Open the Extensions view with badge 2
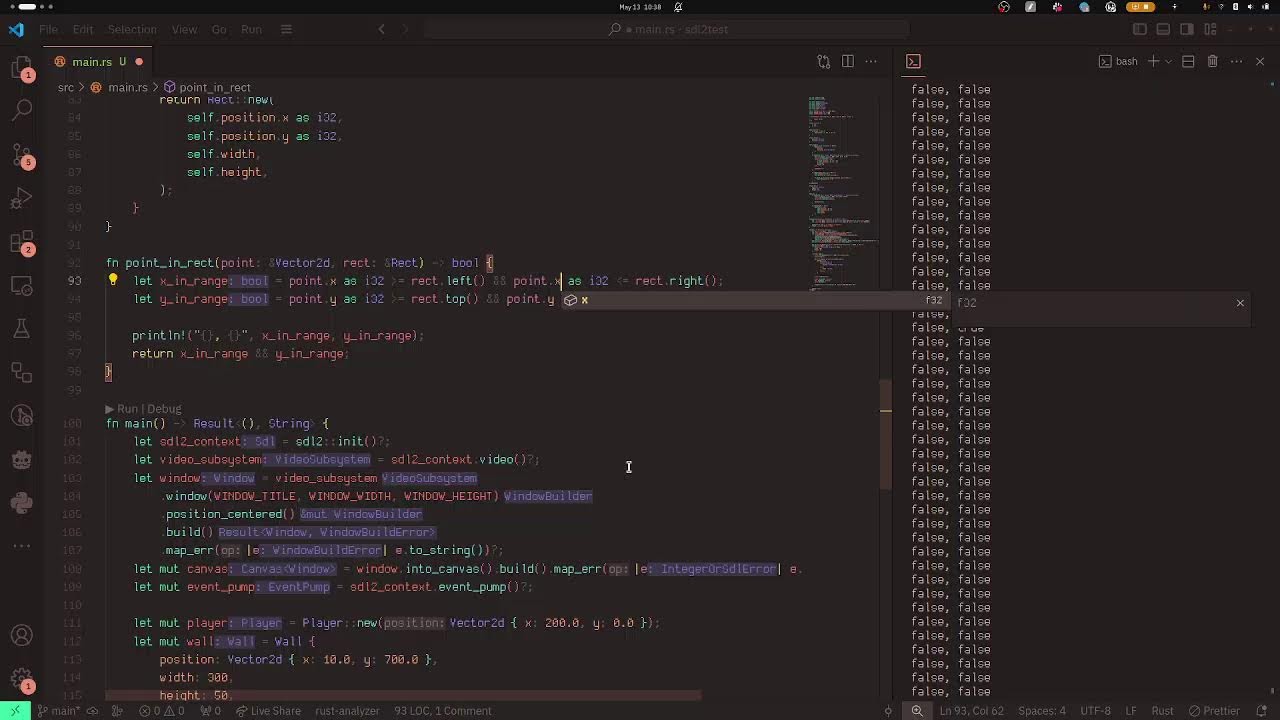The height and width of the screenshot is (720, 1280). point(21,242)
